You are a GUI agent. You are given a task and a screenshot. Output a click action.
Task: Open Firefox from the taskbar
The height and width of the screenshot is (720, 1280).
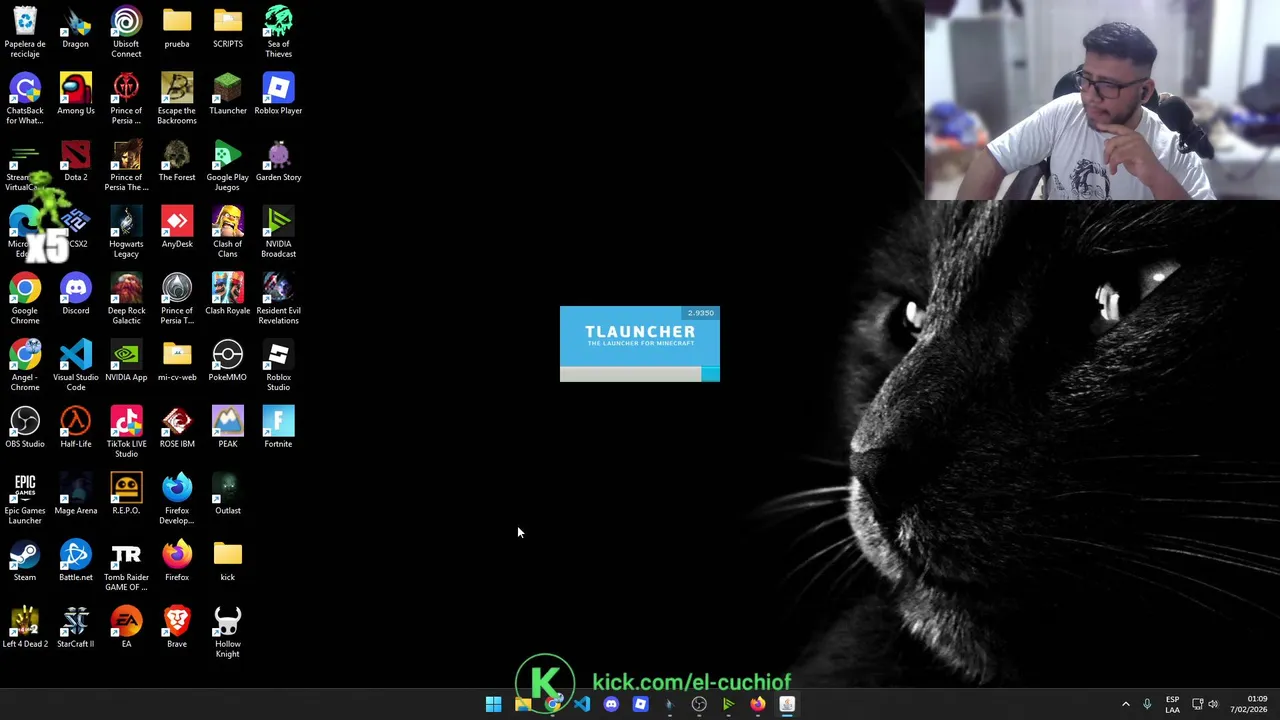pyautogui.click(x=757, y=704)
